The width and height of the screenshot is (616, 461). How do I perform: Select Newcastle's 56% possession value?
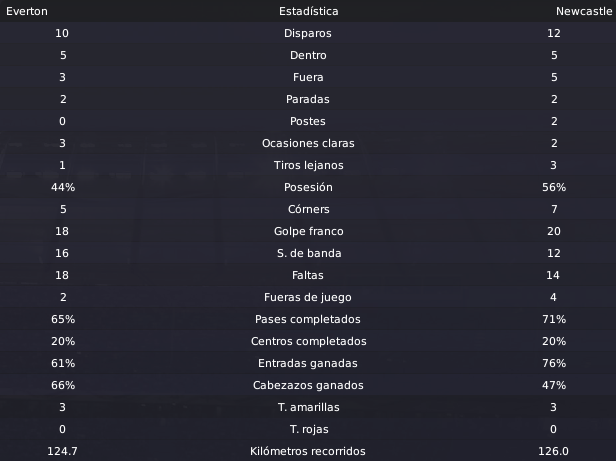[x=554, y=187]
